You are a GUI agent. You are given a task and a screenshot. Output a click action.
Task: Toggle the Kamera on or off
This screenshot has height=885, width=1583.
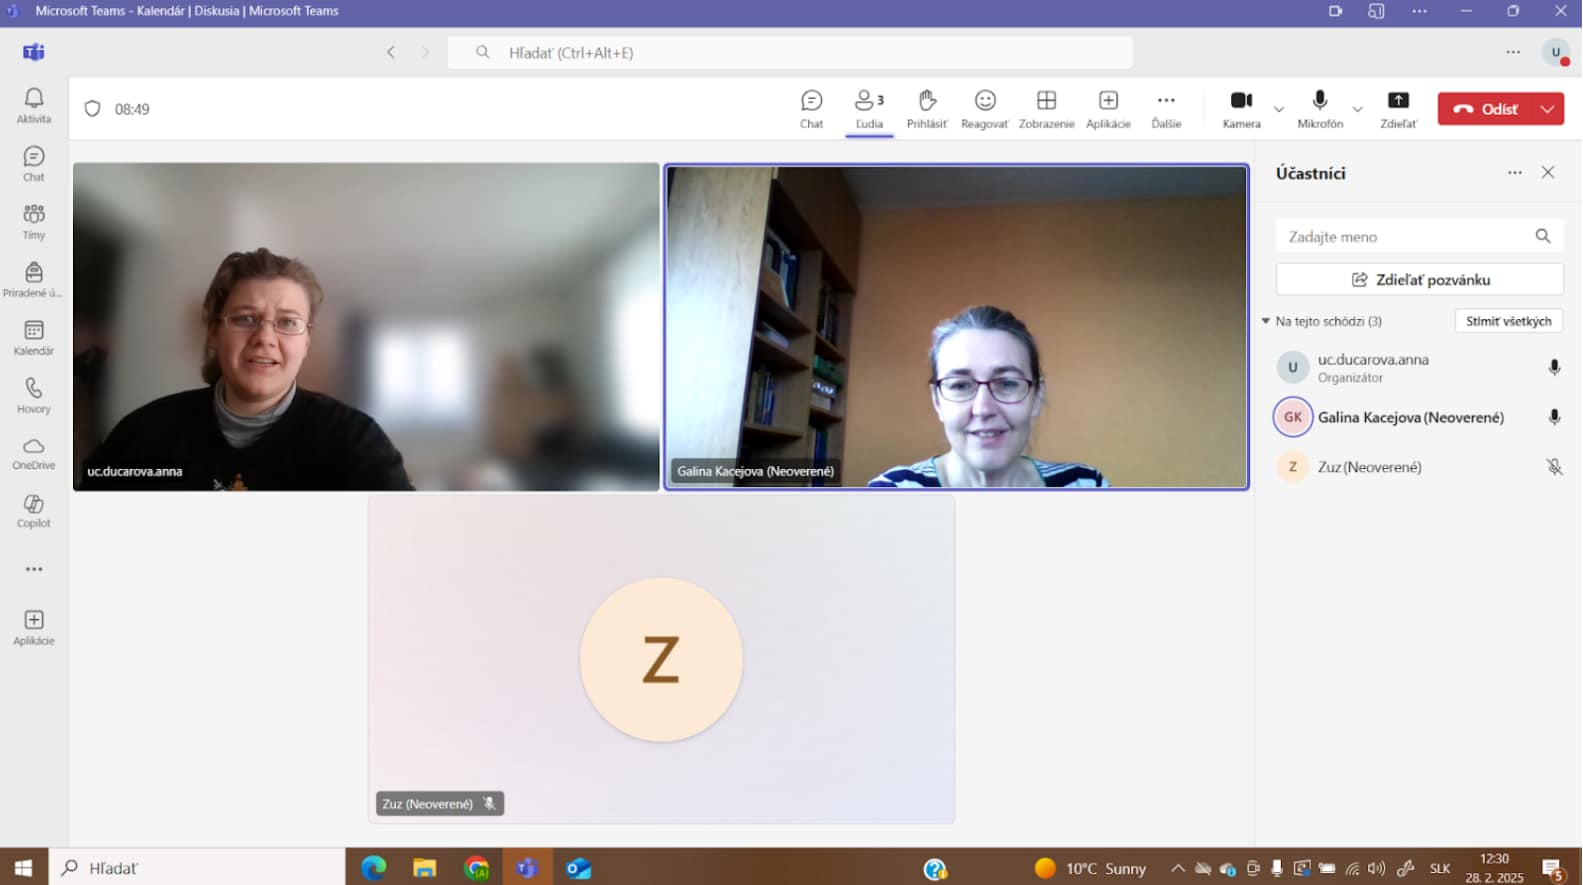(x=1241, y=109)
